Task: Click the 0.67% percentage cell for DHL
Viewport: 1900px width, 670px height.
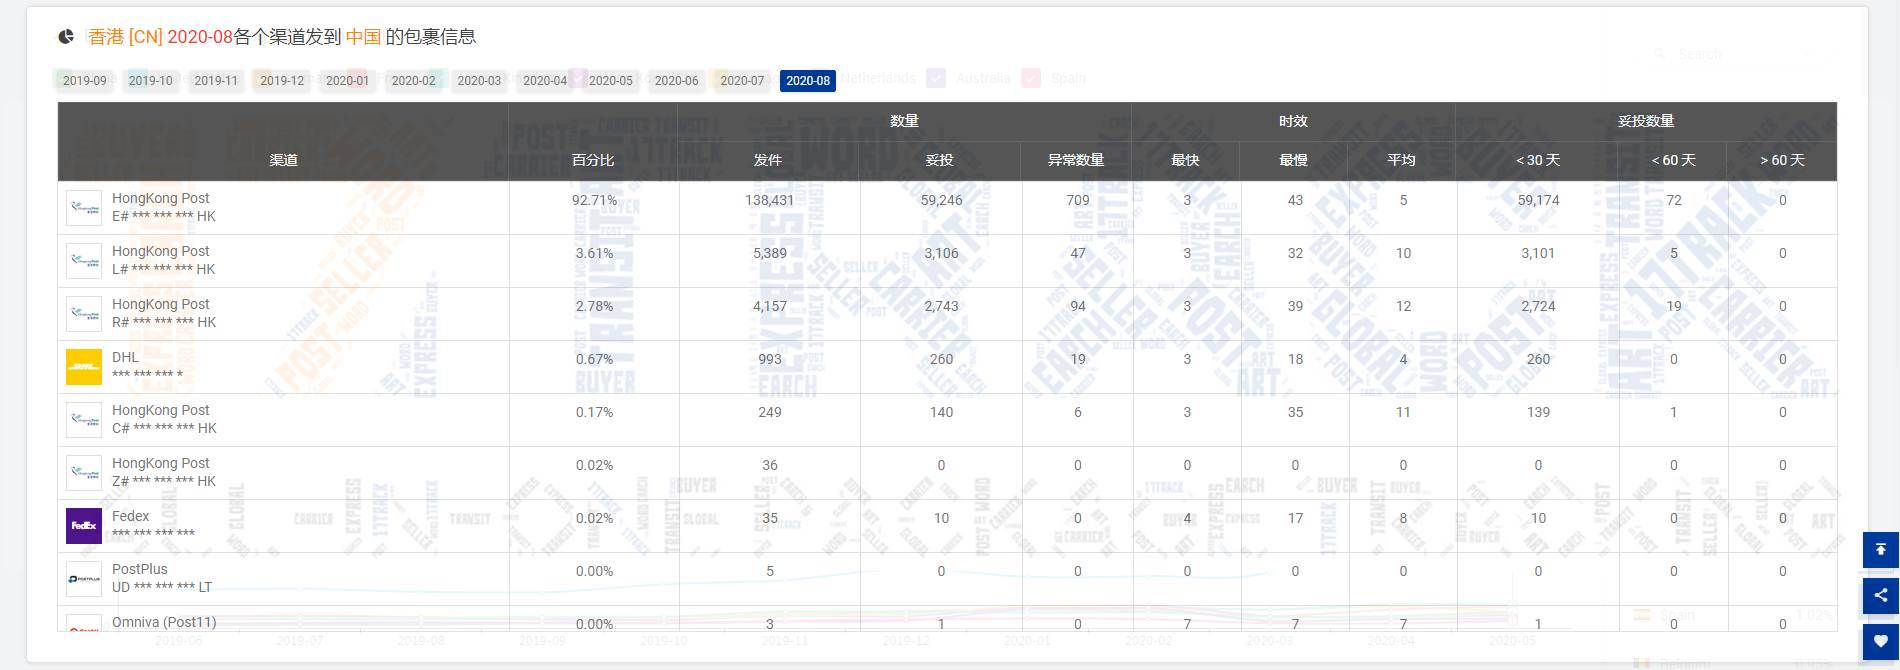Action: click(594, 359)
